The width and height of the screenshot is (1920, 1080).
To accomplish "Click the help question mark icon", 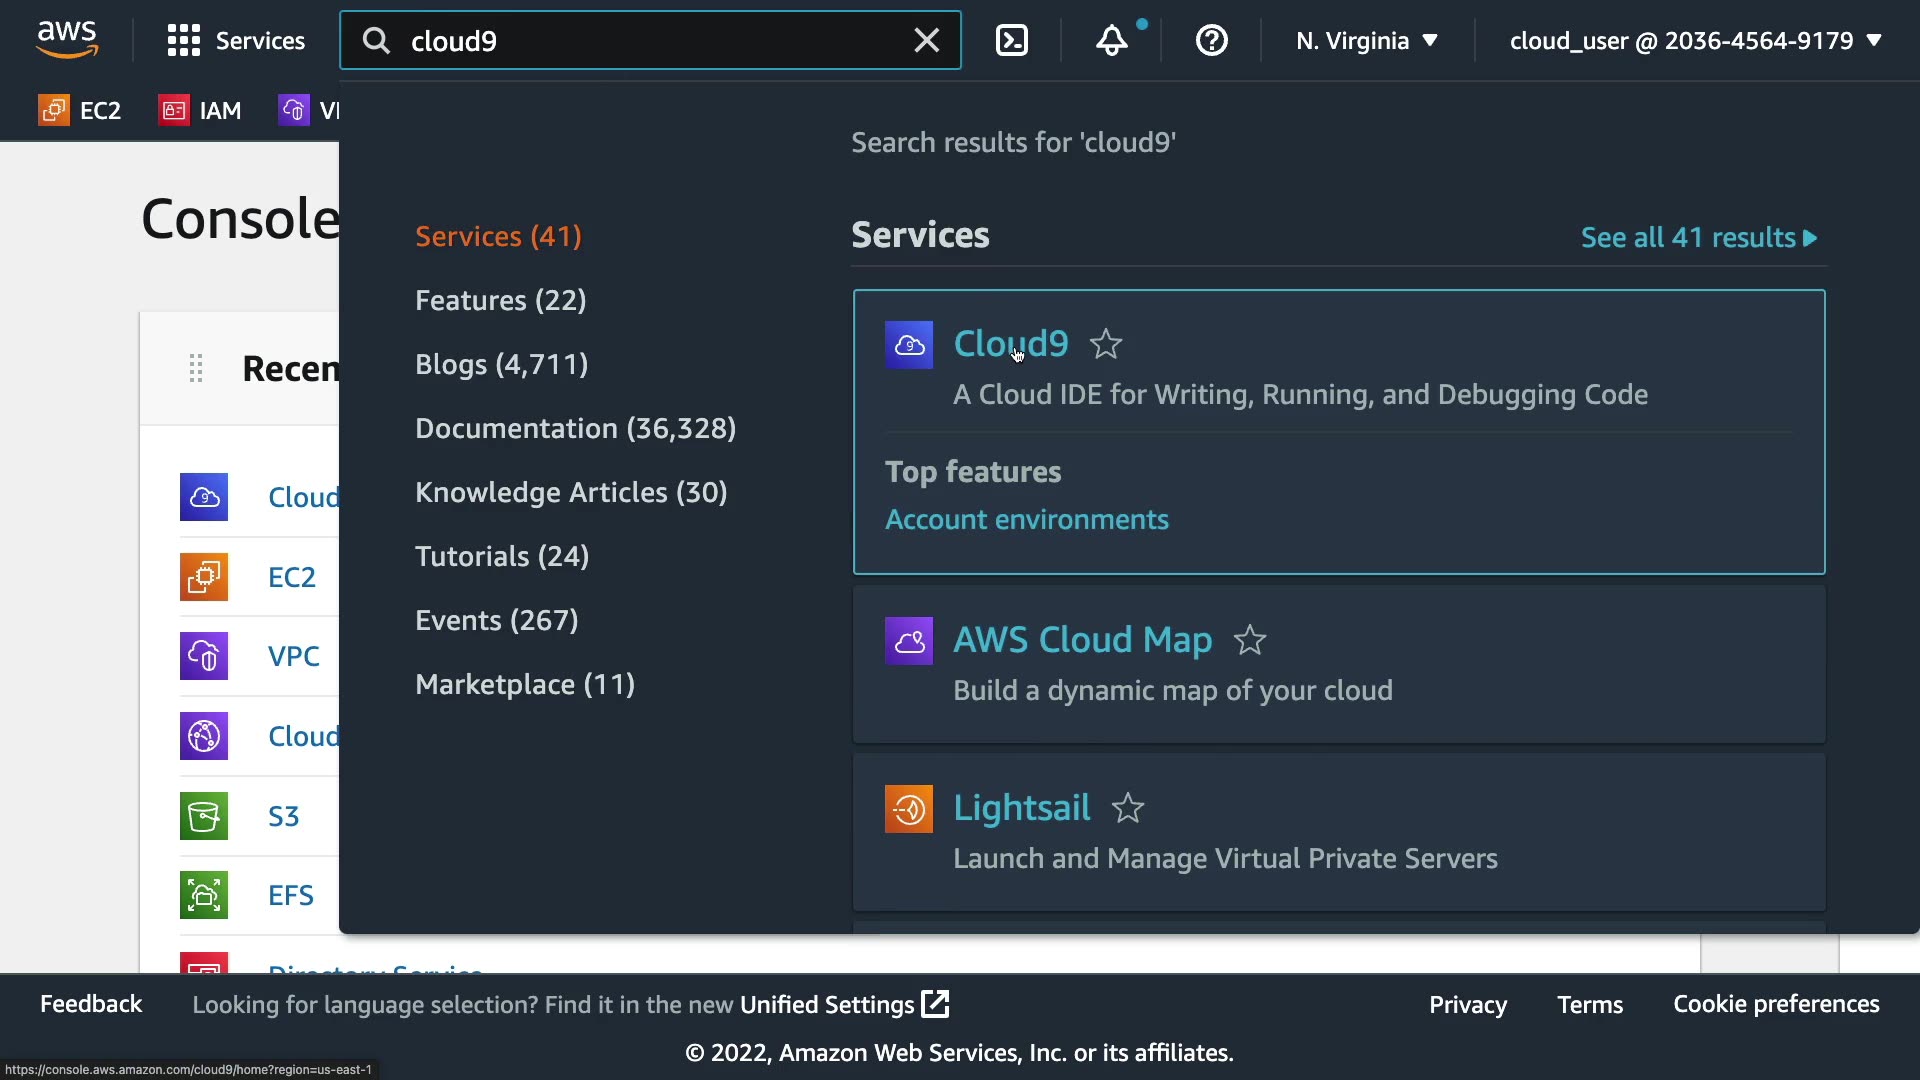I will point(1211,41).
